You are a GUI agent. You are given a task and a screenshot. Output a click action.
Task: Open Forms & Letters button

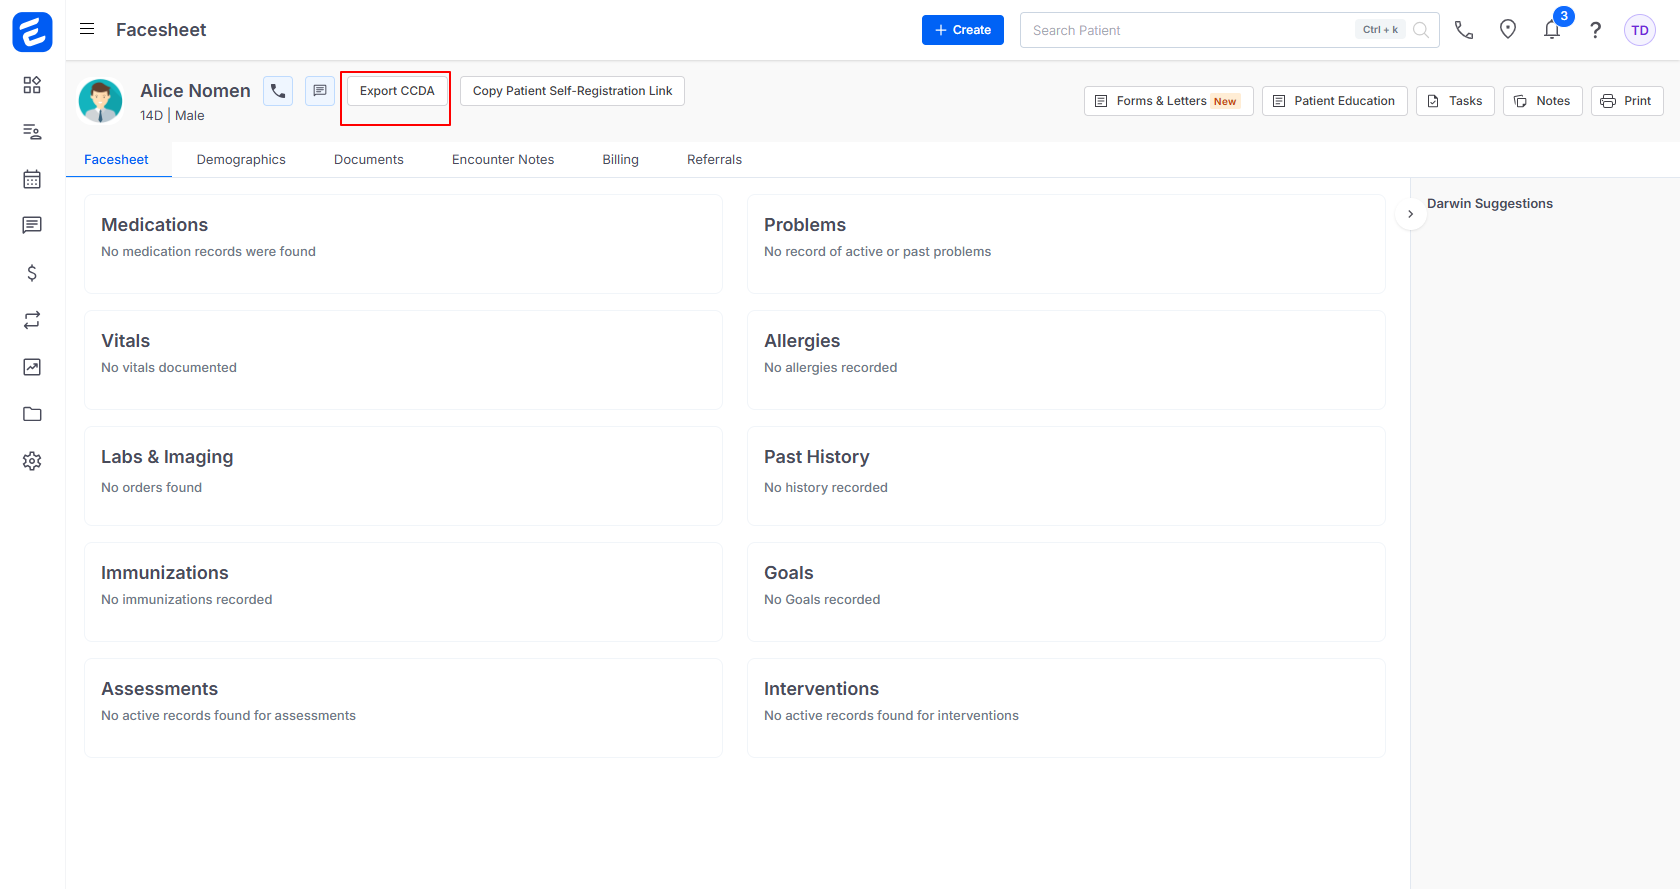(x=1168, y=101)
